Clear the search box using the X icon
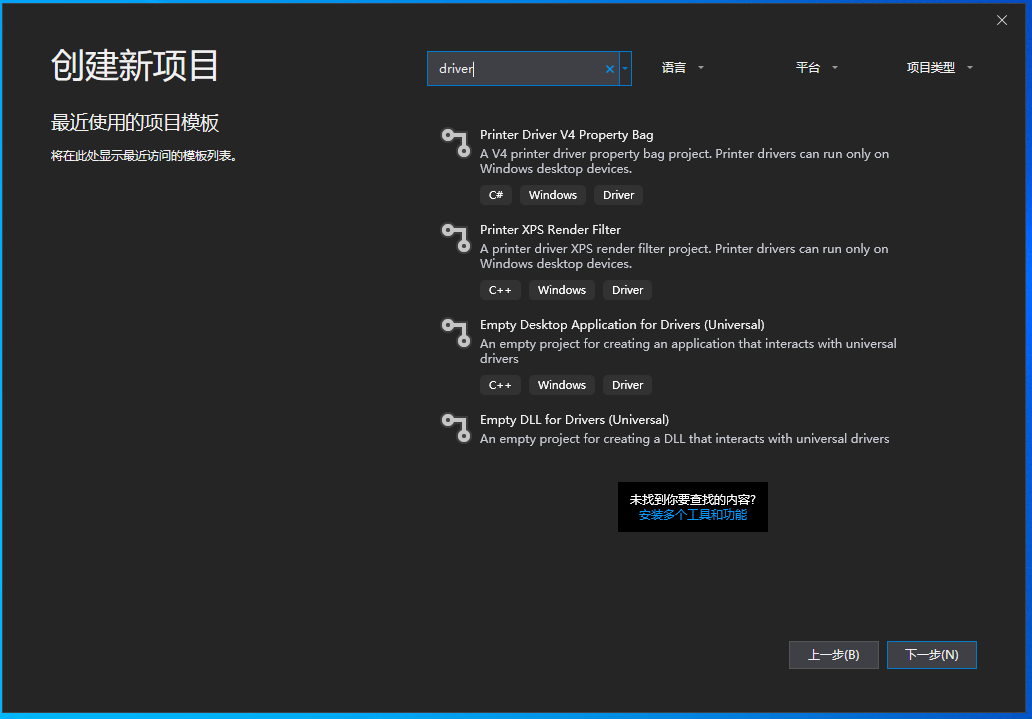This screenshot has height=719, width=1032. click(x=609, y=68)
